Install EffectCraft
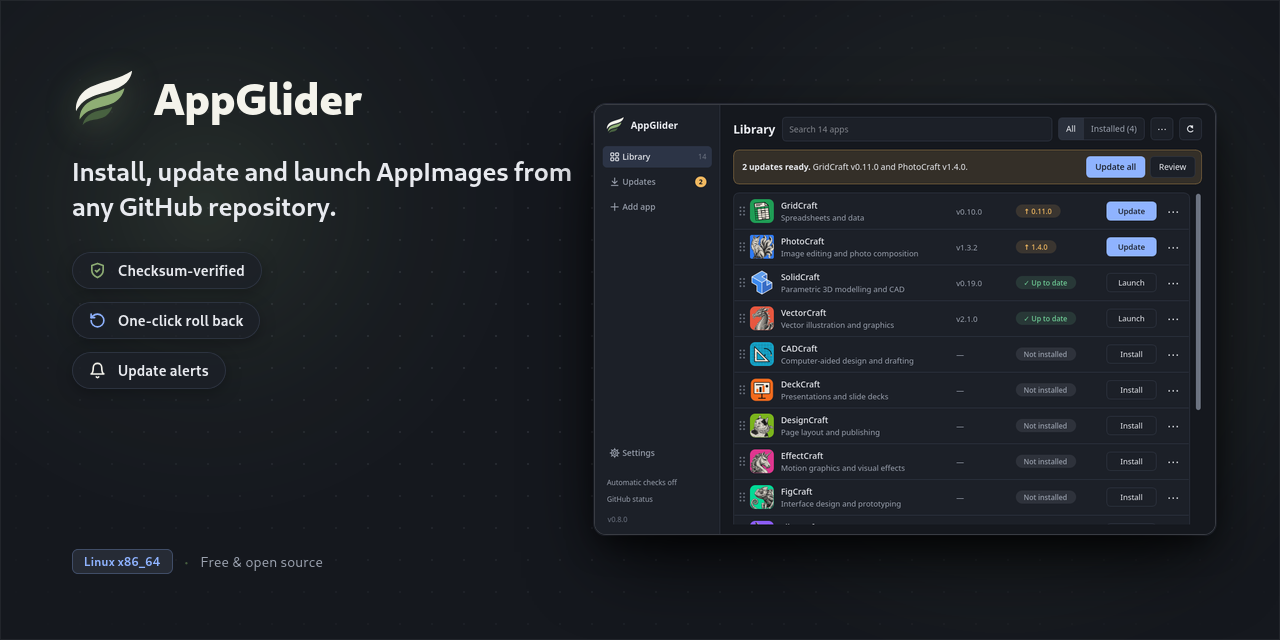Image resolution: width=1280 pixels, height=640 pixels. click(1131, 461)
